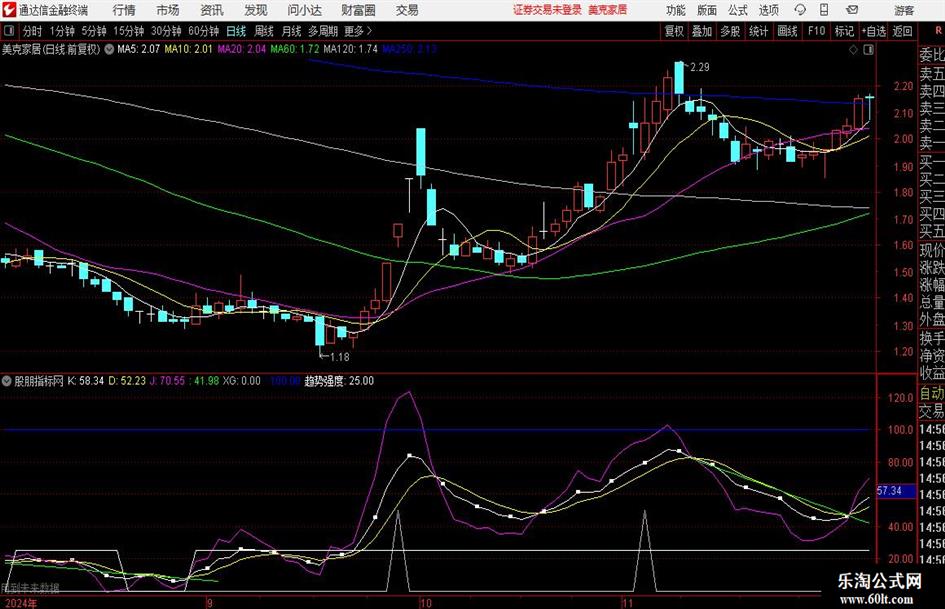This screenshot has height=609, width=945.
Task: Click the MA120: 1.74 label
Action: pyautogui.click(x=350, y=49)
